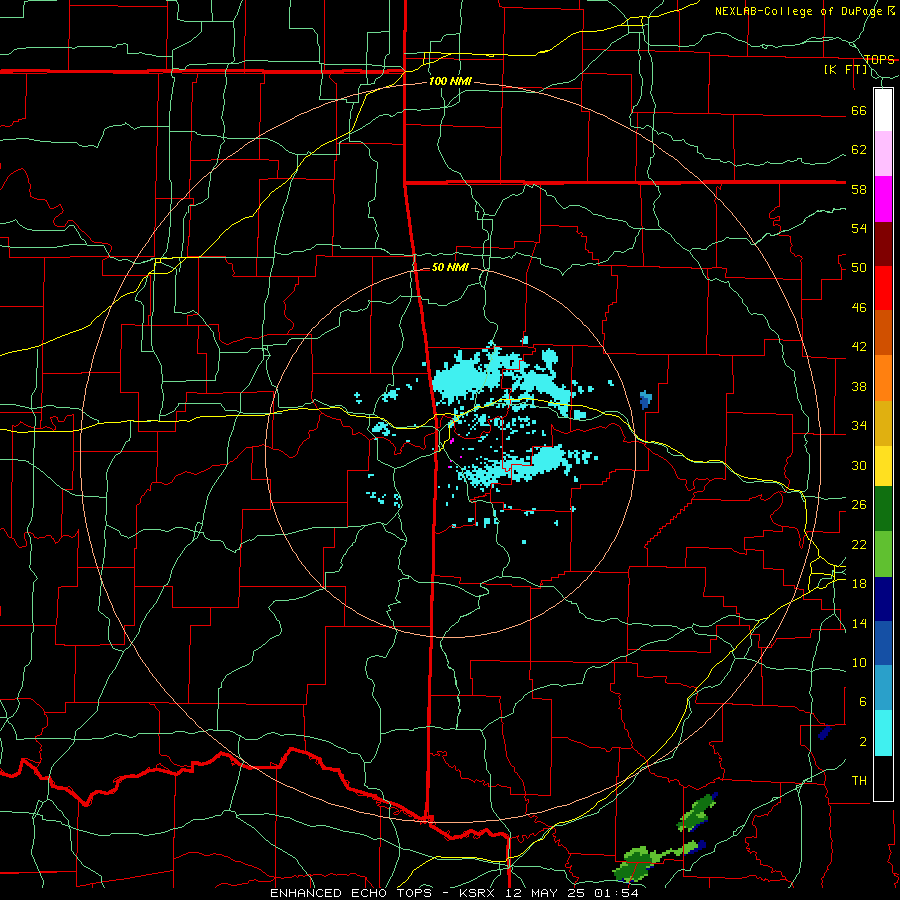The image size is (900, 900).
Task: Click the legend value '30'
Action: pos(859,465)
